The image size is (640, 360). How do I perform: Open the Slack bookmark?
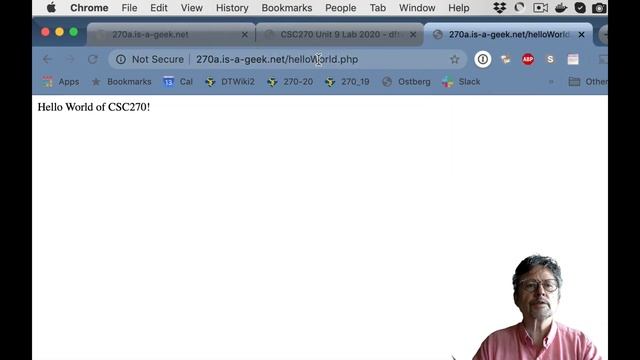point(461,82)
